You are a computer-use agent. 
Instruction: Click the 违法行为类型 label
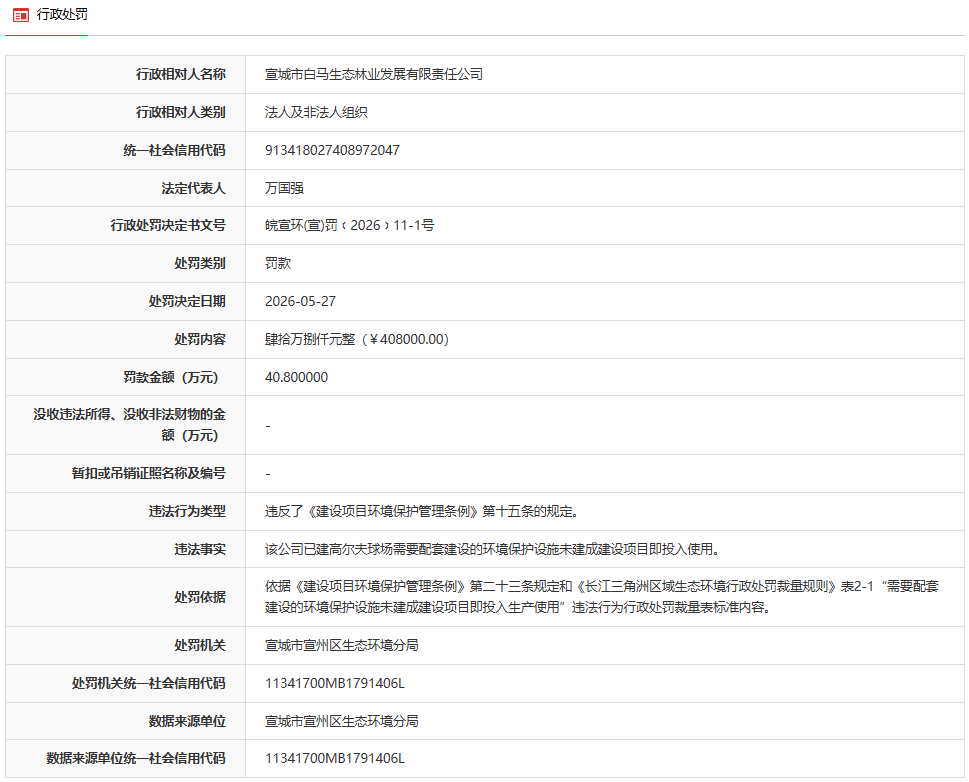point(187,511)
